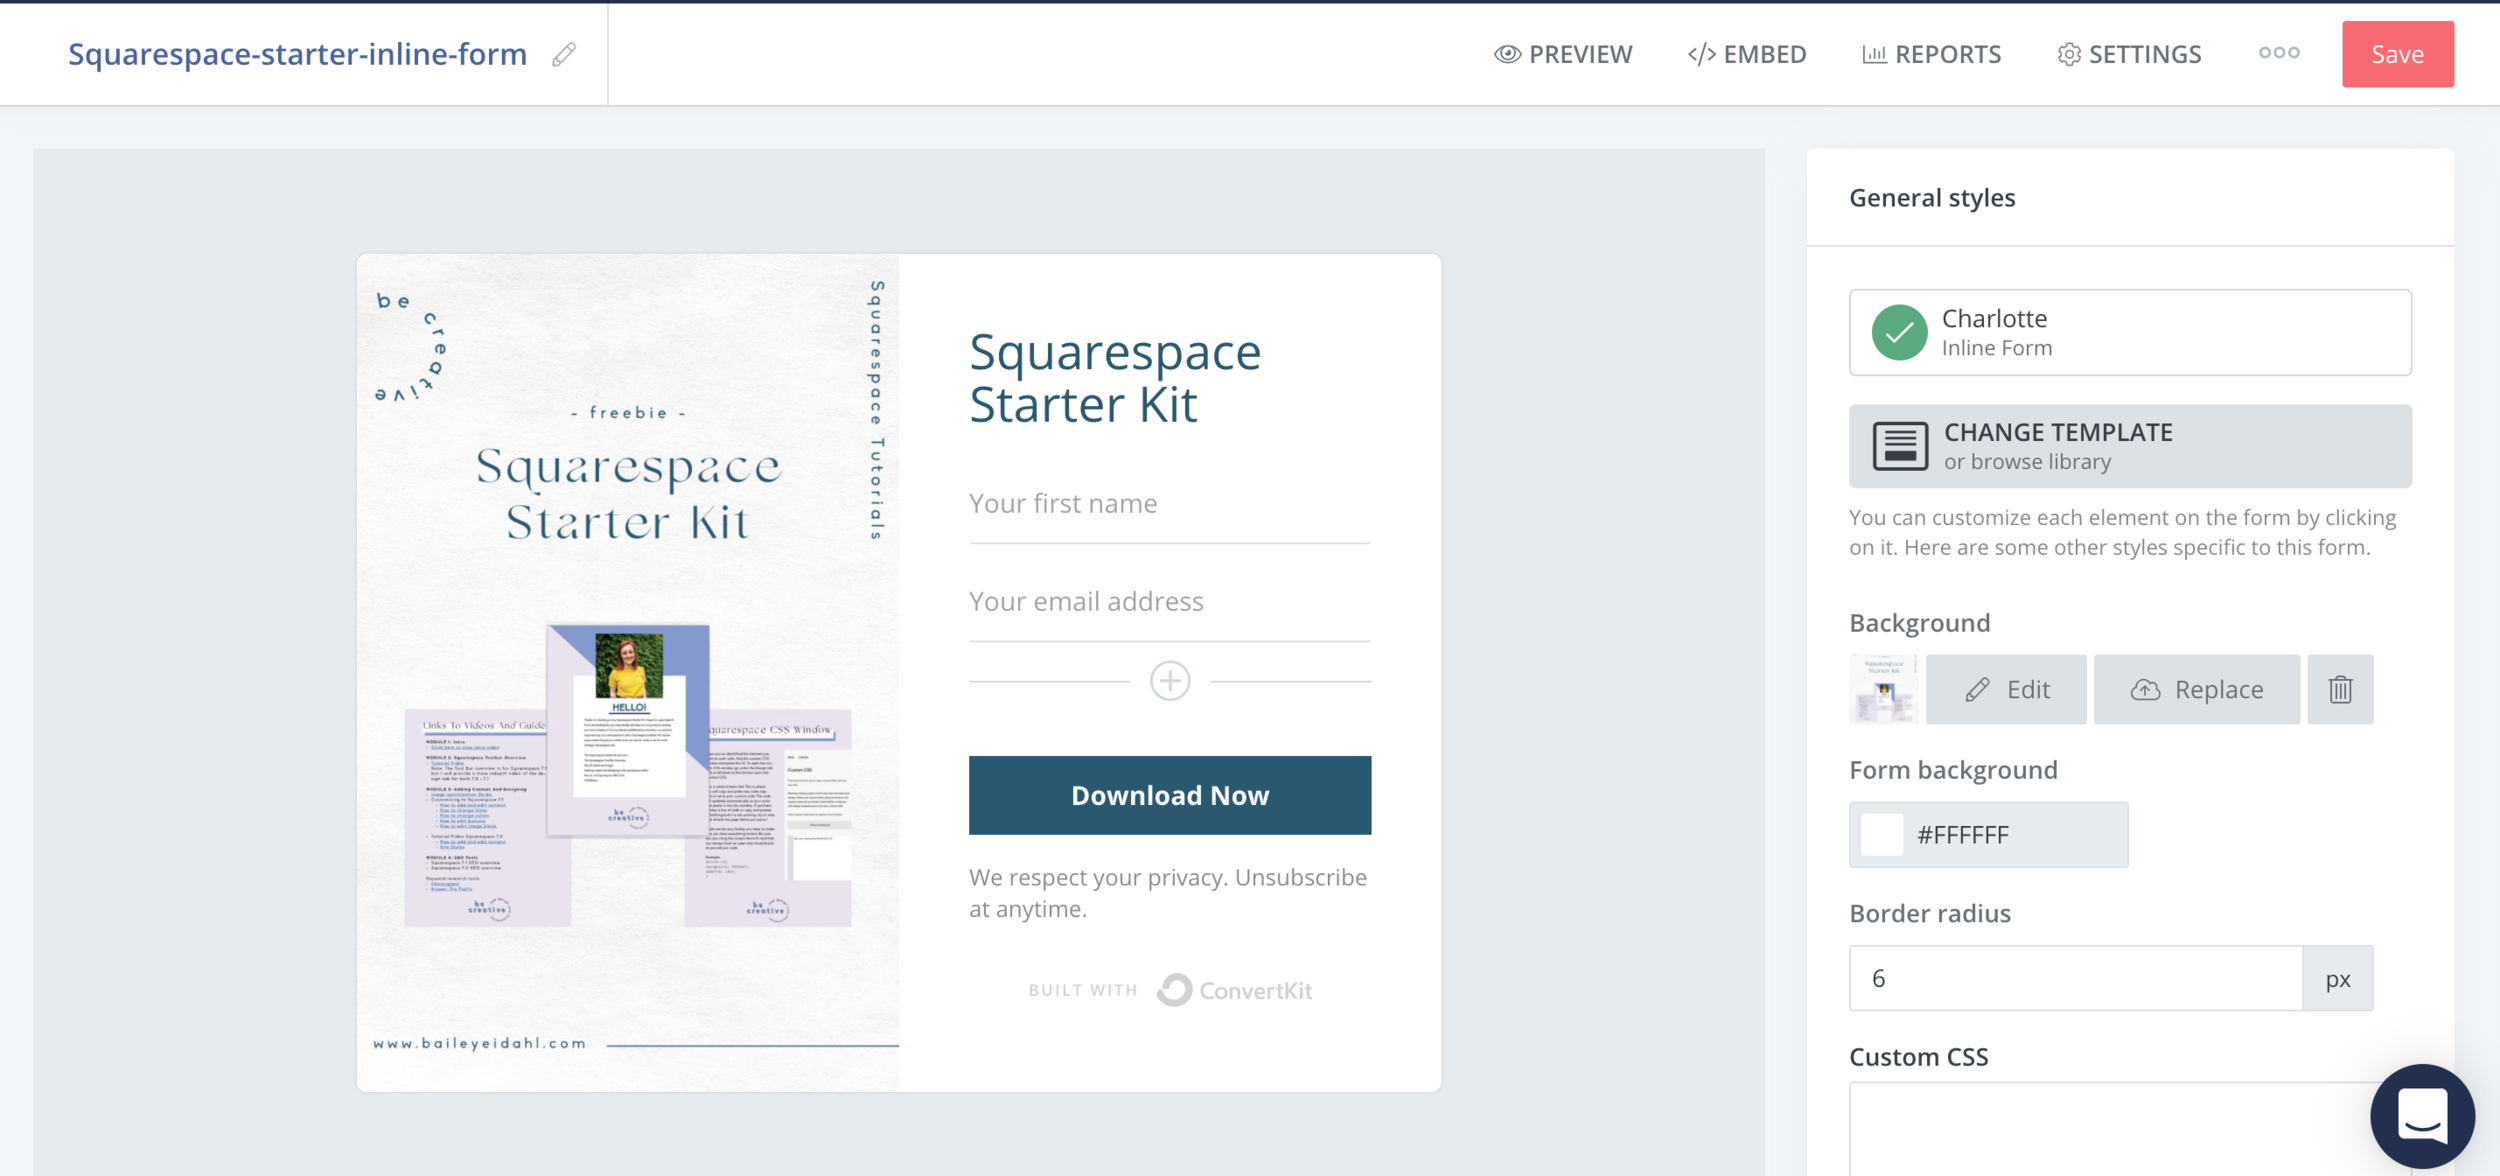Click the form title Squarespace-starter-inline-form
The image size is (2500, 1176).
[297, 54]
